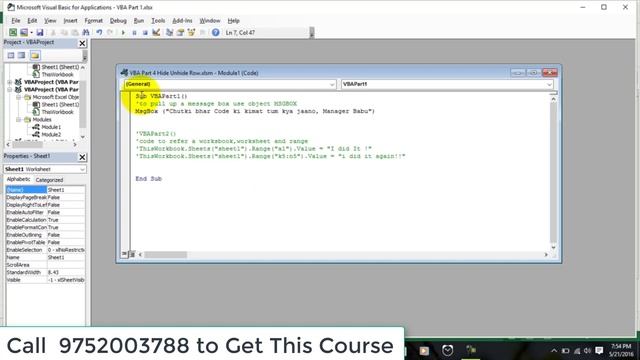Open the Add-Ins menu
This screenshot has width=640, height=360.
[182, 20]
